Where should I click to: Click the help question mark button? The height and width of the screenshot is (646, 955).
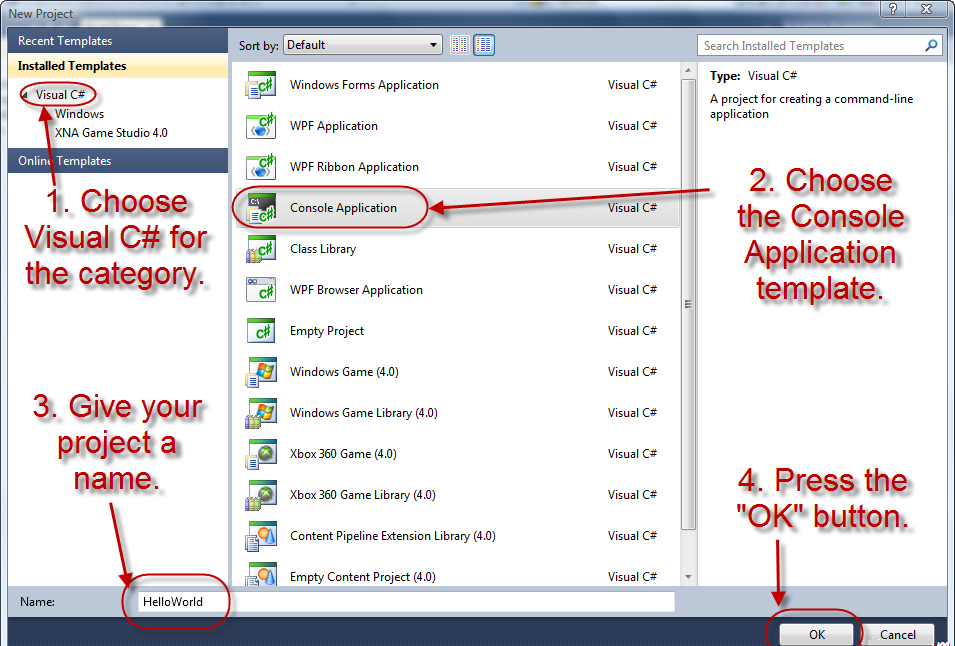pyautogui.click(x=893, y=9)
